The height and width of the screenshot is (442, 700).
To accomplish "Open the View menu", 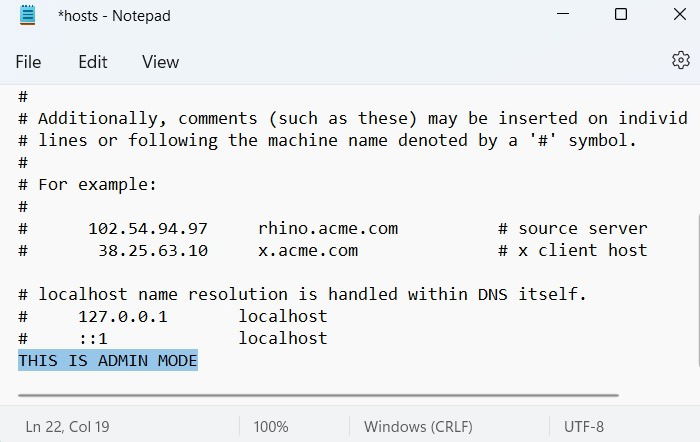I will (160, 62).
